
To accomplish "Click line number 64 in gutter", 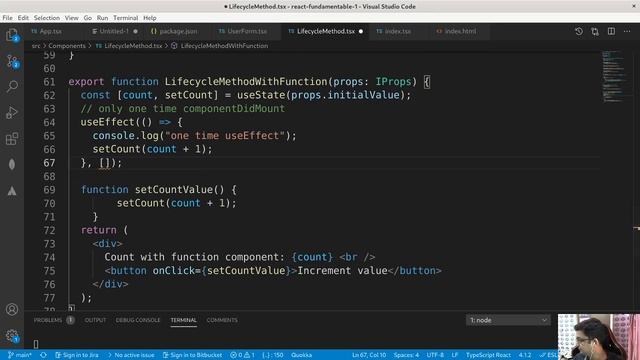I will coord(49,122).
